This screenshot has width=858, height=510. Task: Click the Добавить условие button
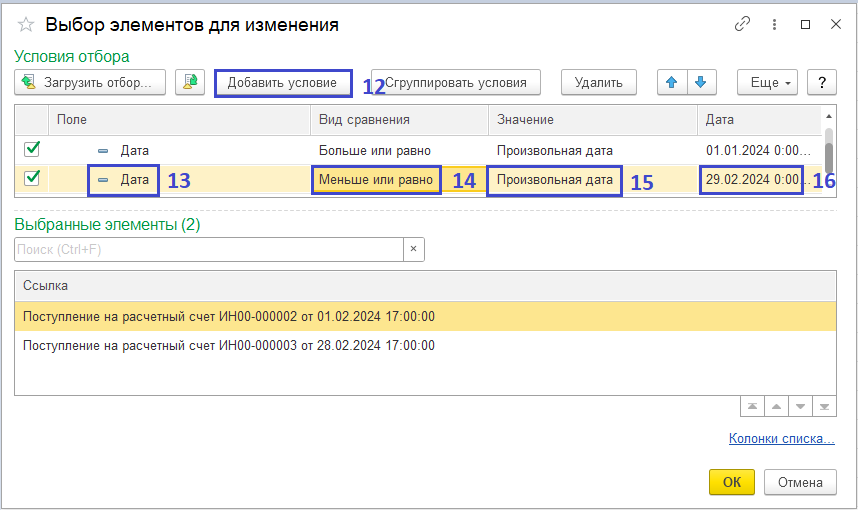[283, 82]
